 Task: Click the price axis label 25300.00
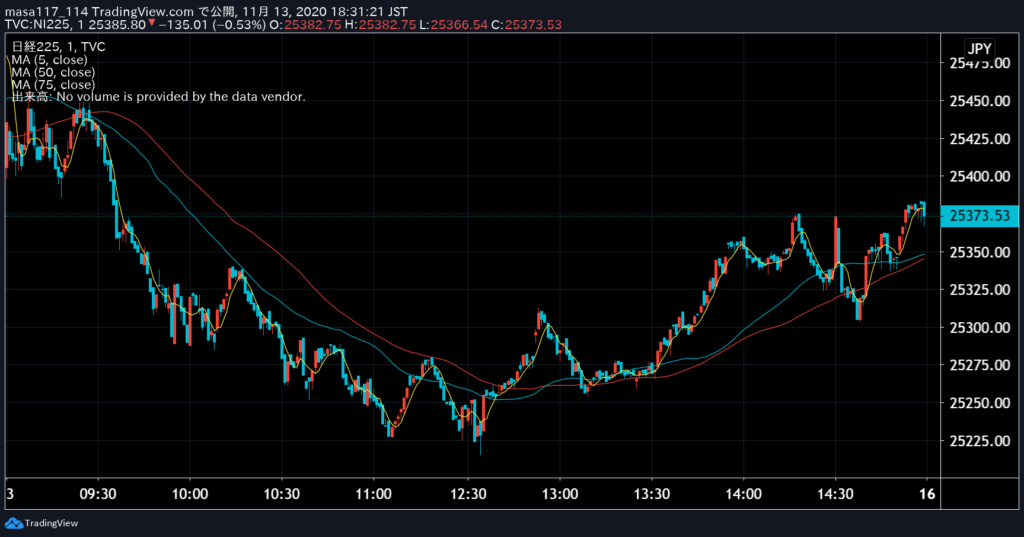(980, 327)
